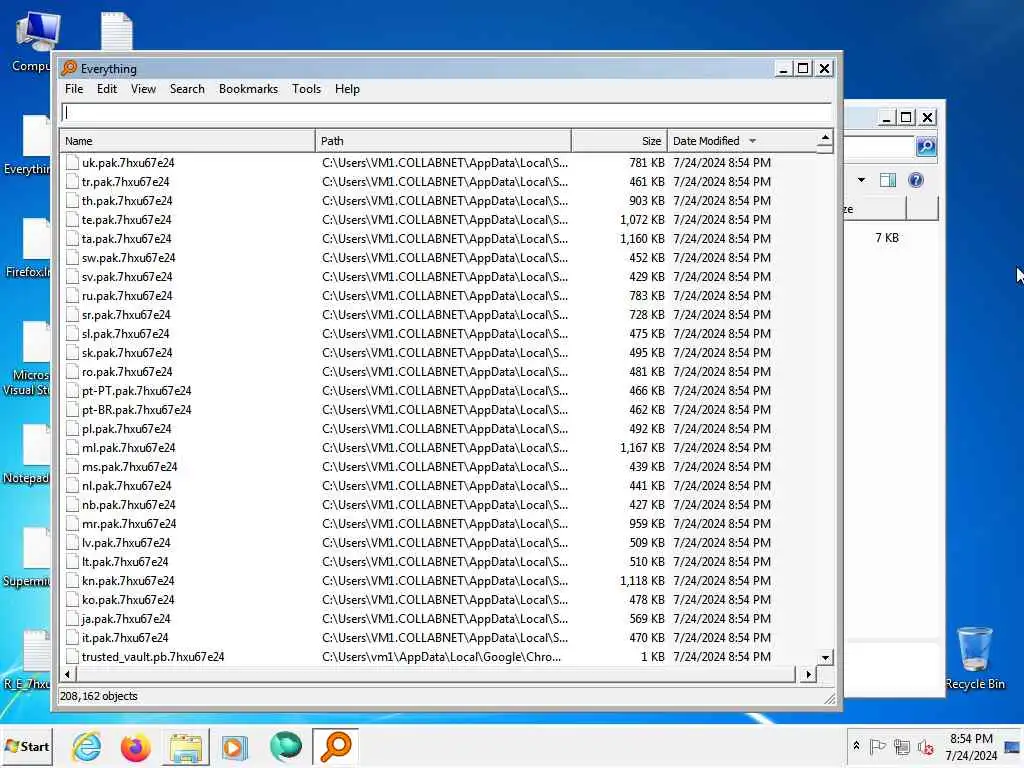The height and width of the screenshot is (768, 1024).
Task: Select it.pak.7hxu67e24 file name
Action: [125, 637]
